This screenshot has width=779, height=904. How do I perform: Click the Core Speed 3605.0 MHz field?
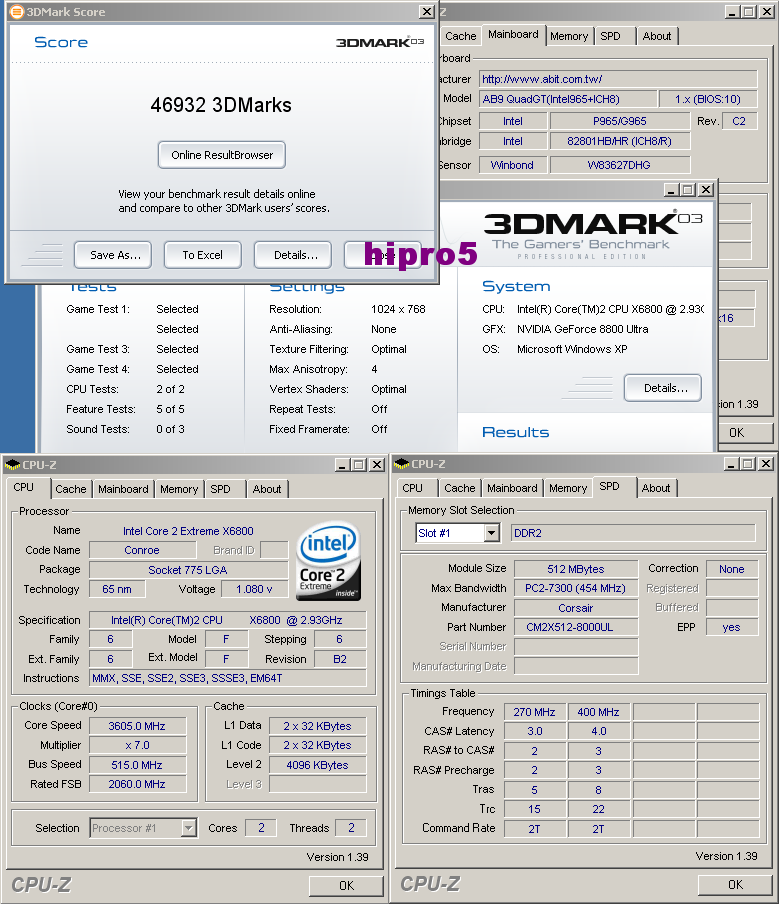(x=137, y=726)
